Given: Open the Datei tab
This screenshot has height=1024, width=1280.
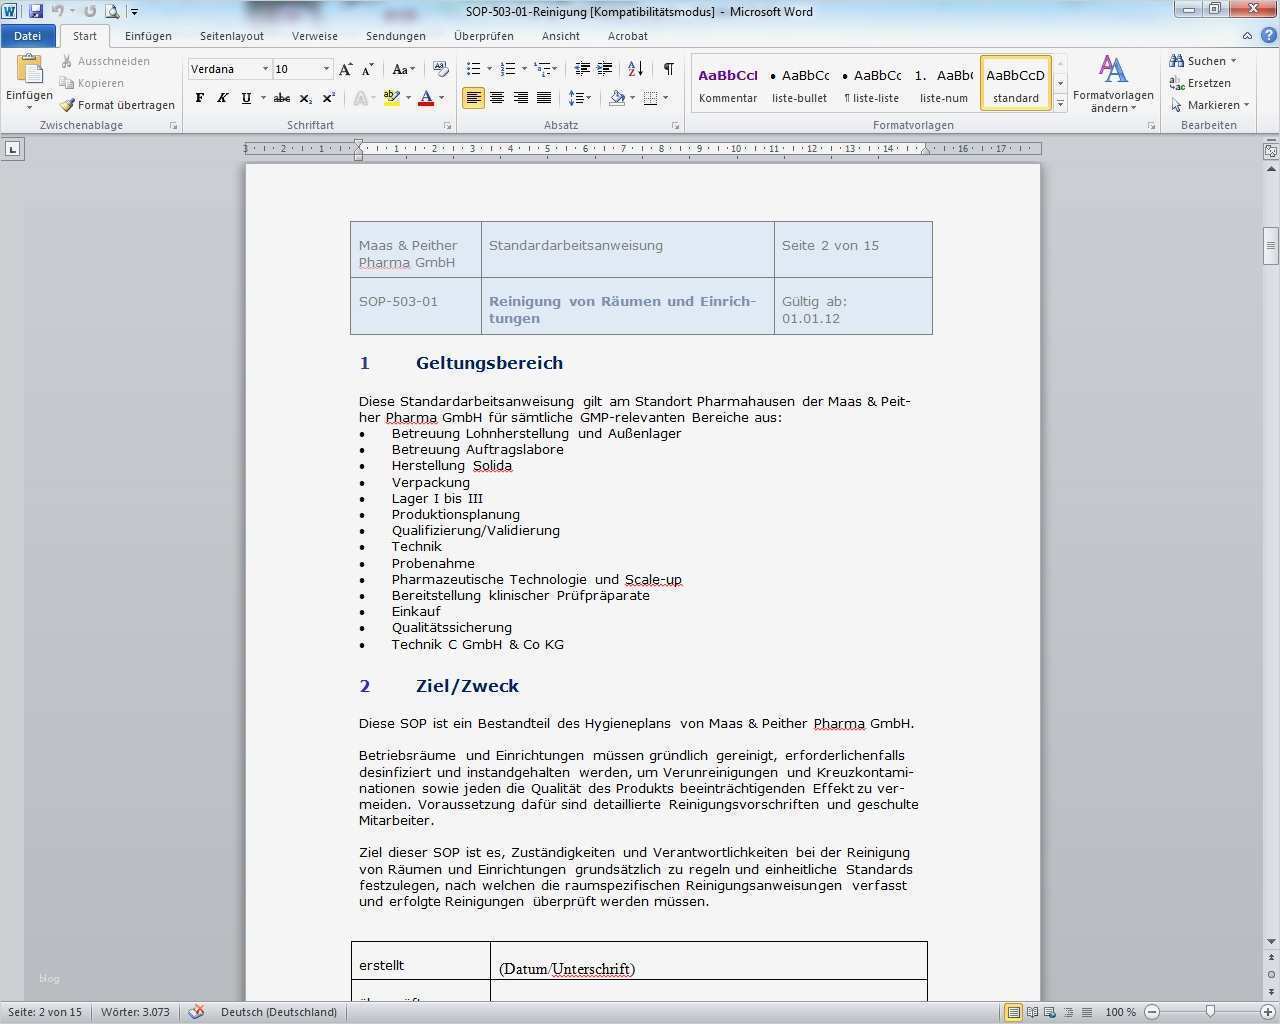Looking at the screenshot, I should [27, 36].
